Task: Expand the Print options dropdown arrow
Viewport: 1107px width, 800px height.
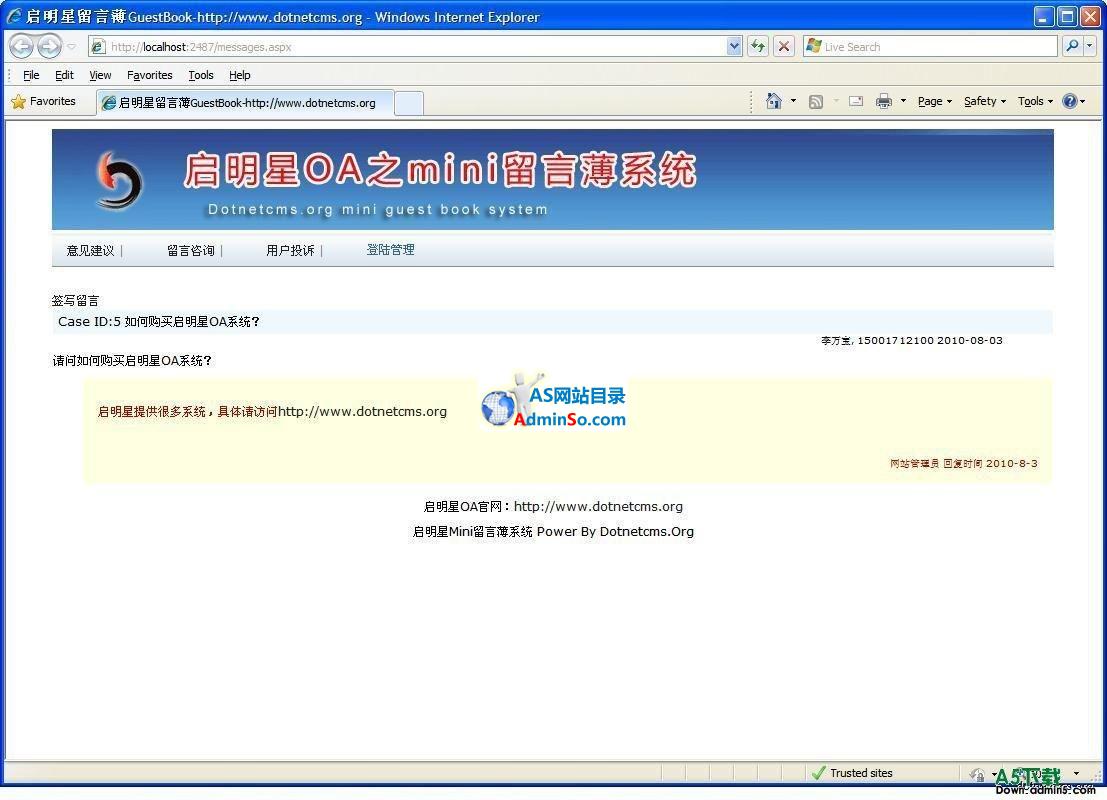Action: (x=903, y=102)
